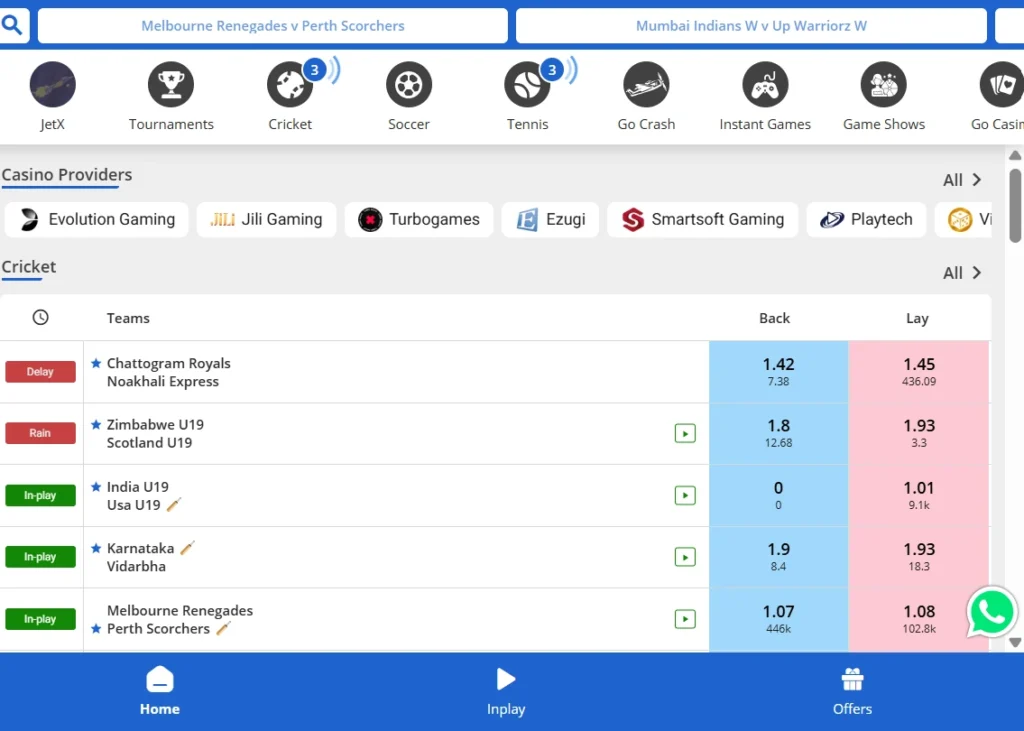This screenshot has height=731, width=1024.
Task: Pick the 1.42 Back odds cell
Action: click(778, 371)
